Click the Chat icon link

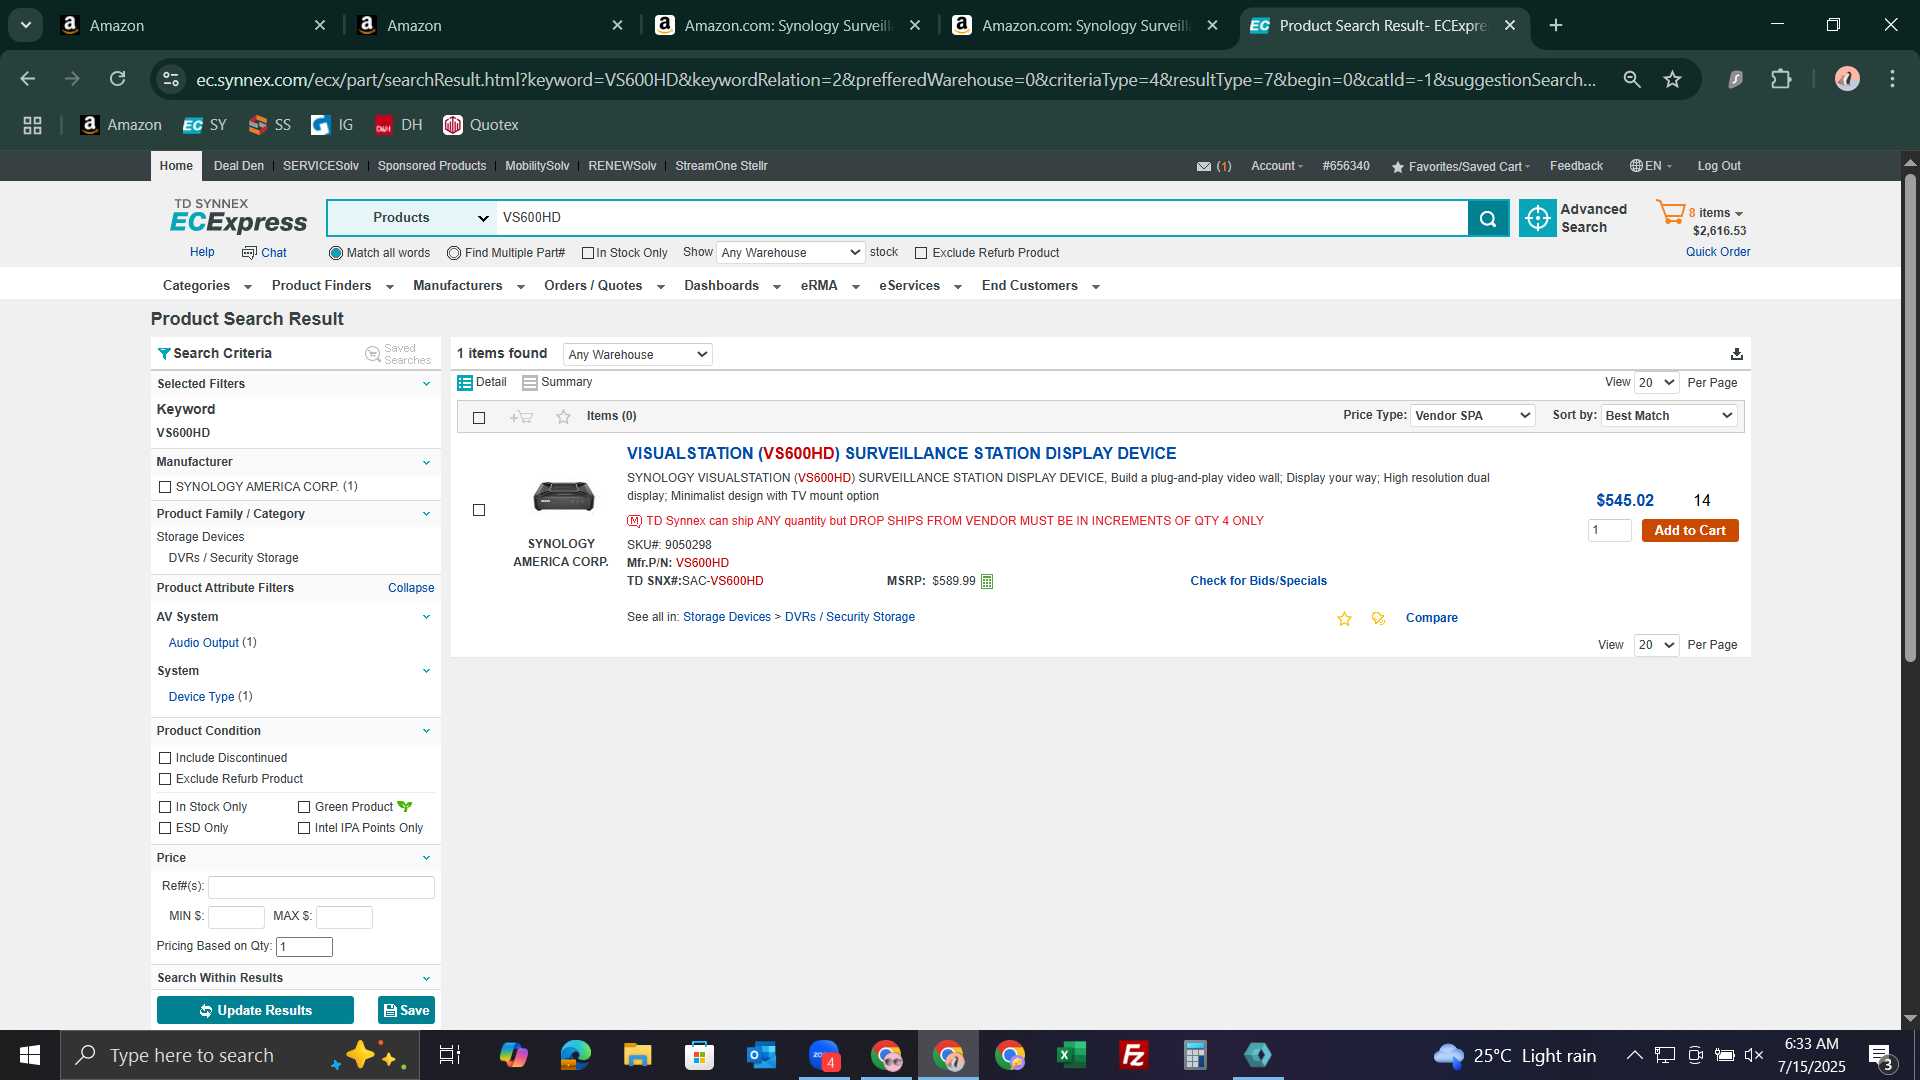point(264,253)
